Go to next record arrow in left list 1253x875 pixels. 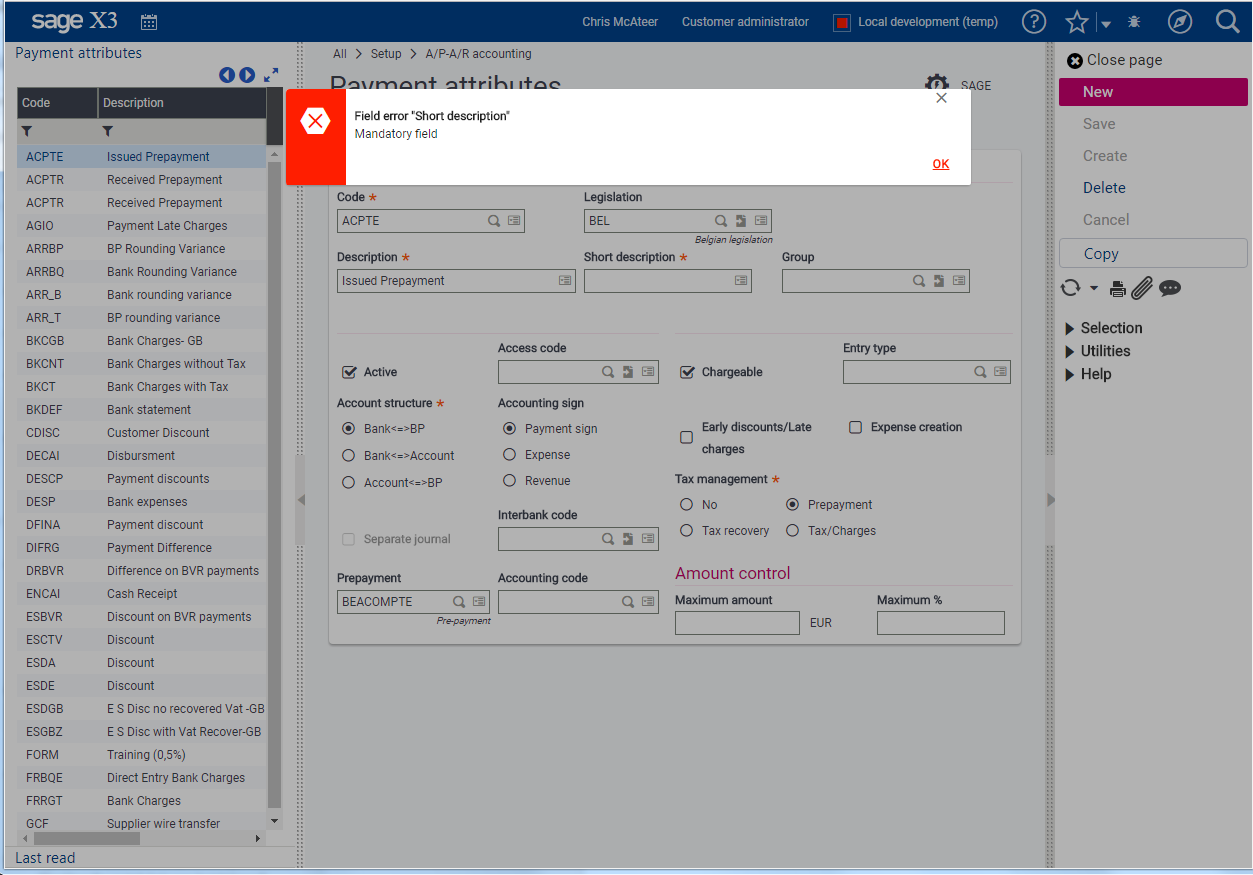pyautogui.click(x=247, y=75)
